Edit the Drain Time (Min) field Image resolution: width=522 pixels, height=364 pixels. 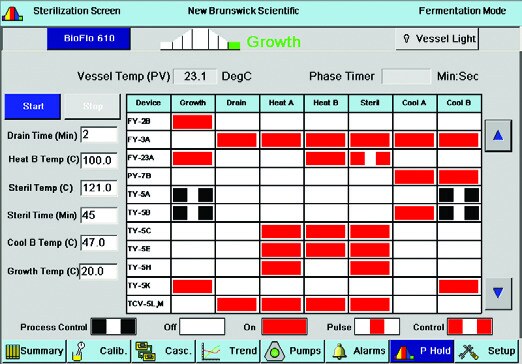tap(99, 135)
